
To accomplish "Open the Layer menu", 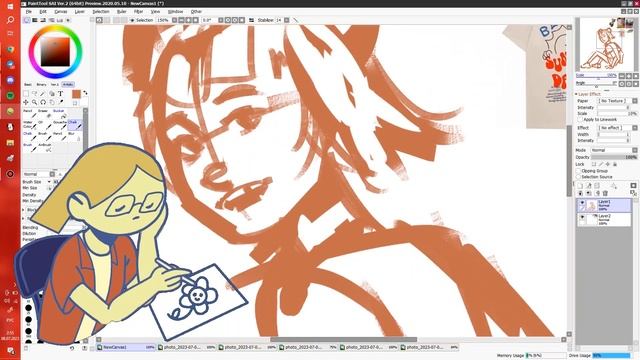I will (80, 12).
